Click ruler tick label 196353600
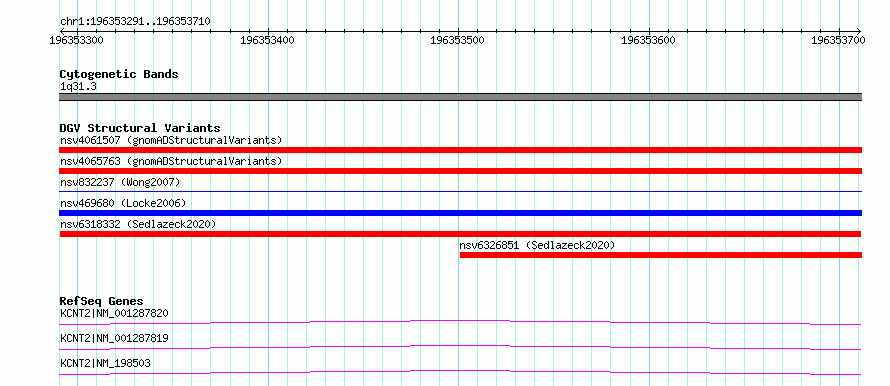890x386 pixels. (x=649, y=40)
